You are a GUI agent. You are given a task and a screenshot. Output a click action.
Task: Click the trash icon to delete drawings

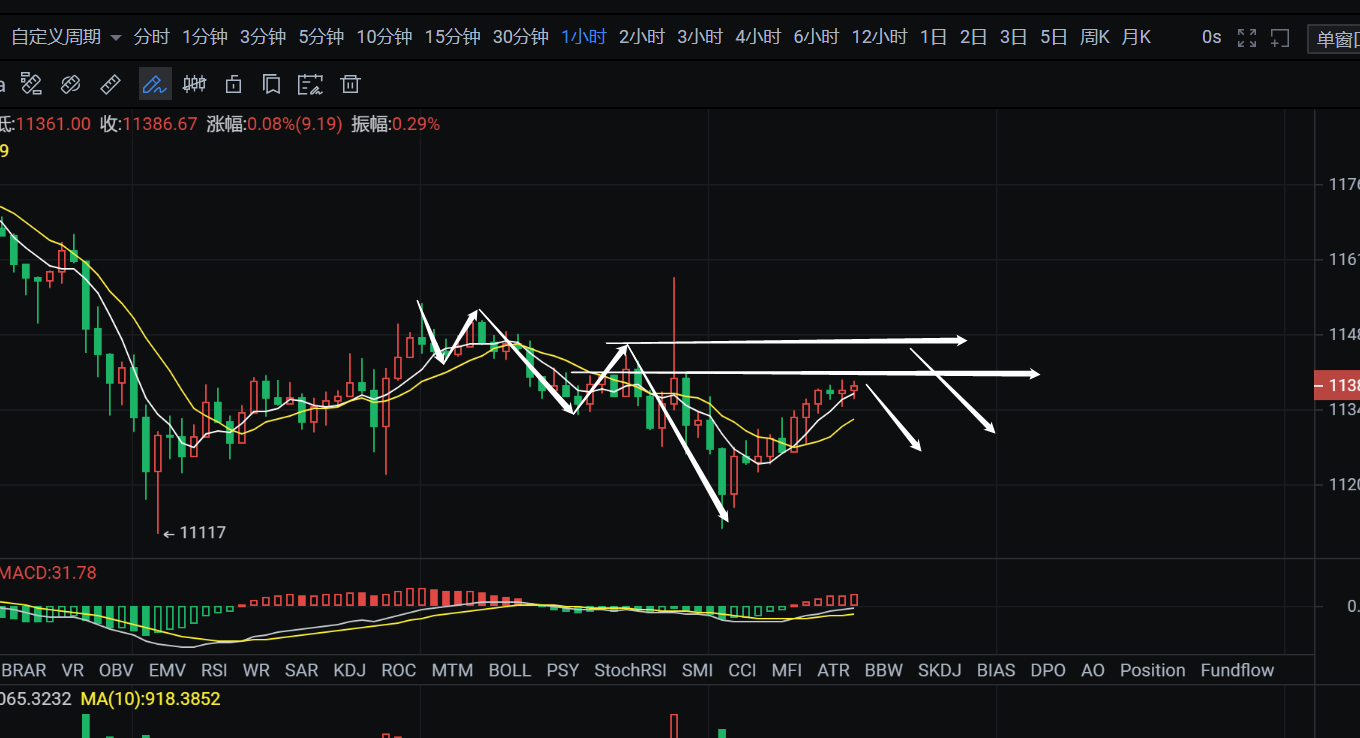(350, 84)
